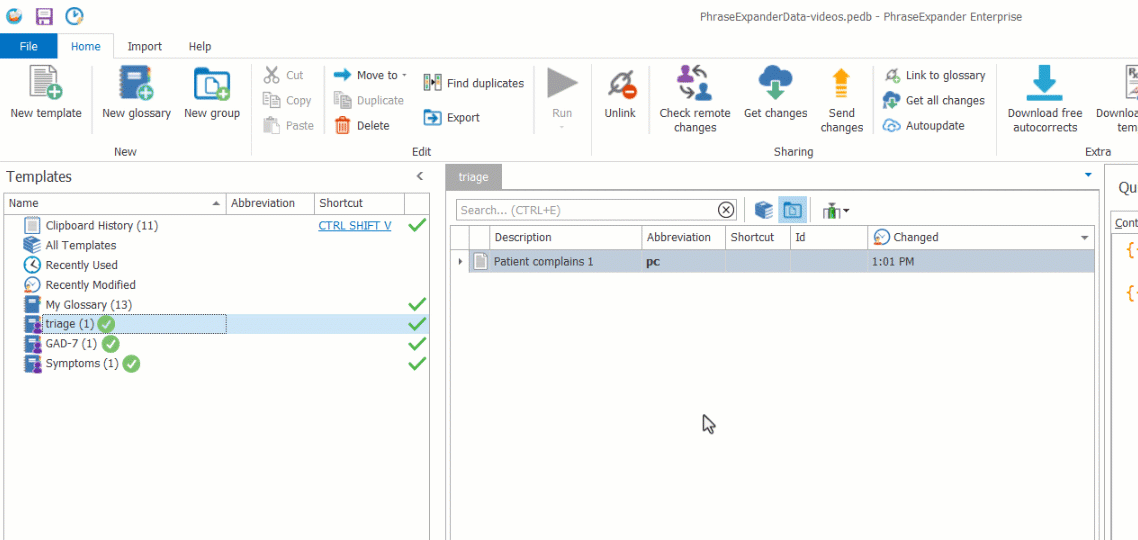Run Find duplicates
1138x540 pixels.
click(473, 83)
